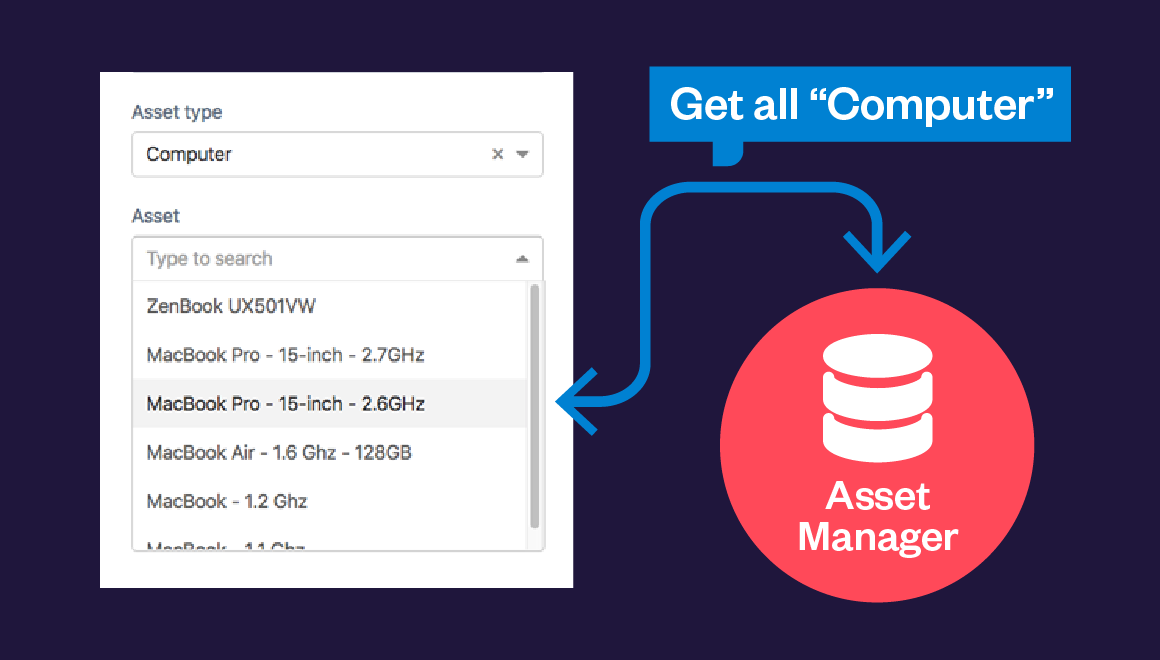Open the Asset type dropdown arrow
The image size is (1160, 660).
[522, 154]
